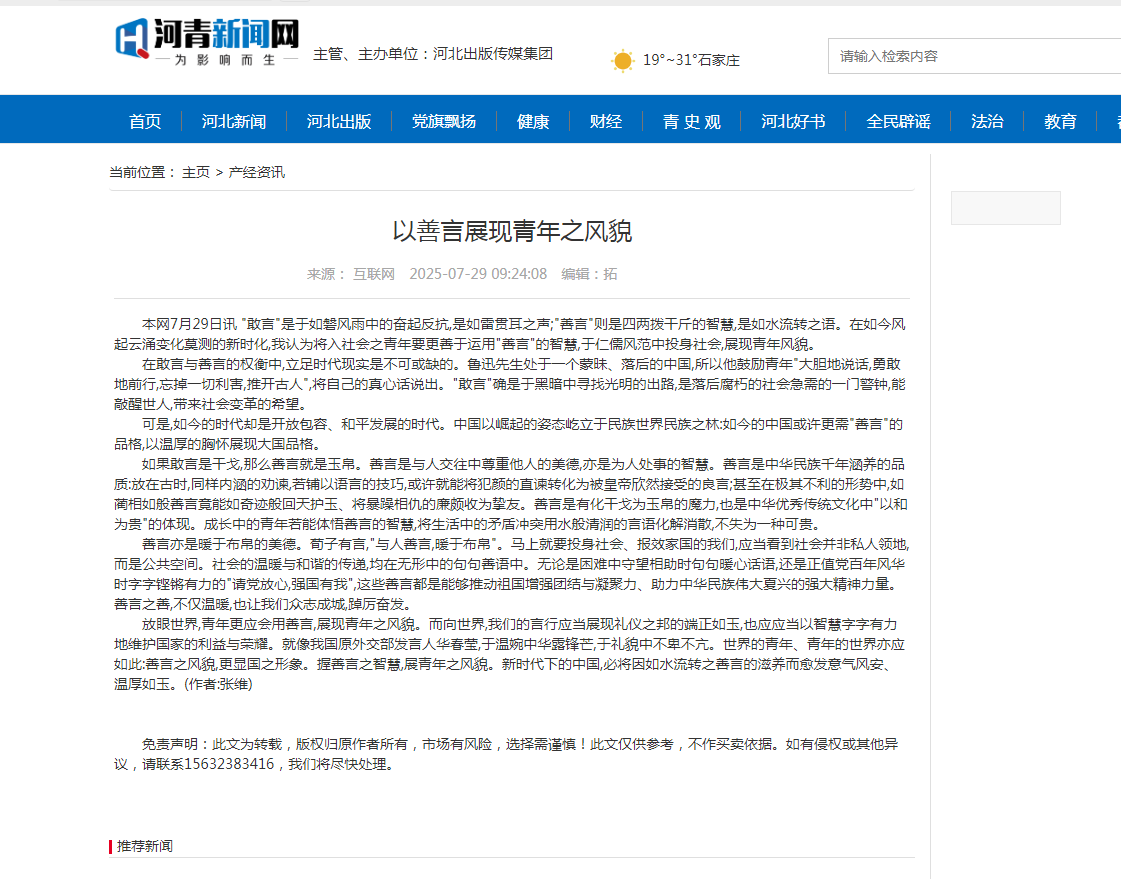The image size is (1121, 879).
Task: Open the 党旗飘扬 channel
Action: click(444, 121)
